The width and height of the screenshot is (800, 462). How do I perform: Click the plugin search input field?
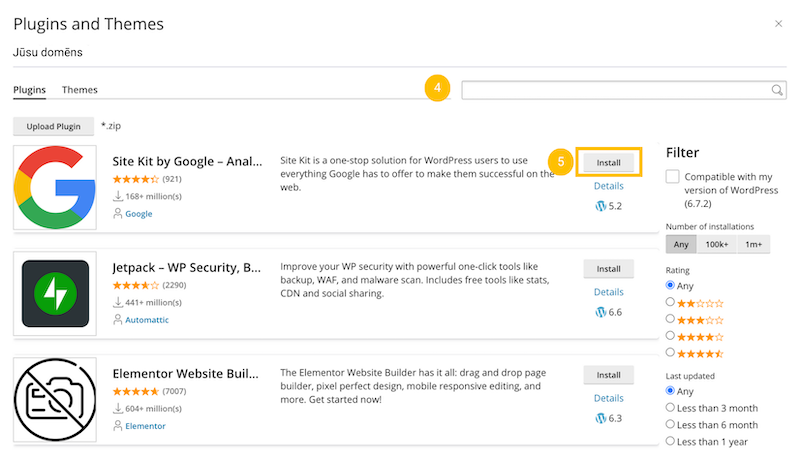click(615, 90)
